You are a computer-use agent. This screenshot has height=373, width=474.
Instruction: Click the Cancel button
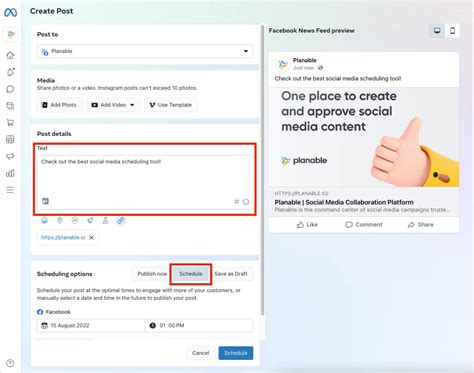[201, 353]
